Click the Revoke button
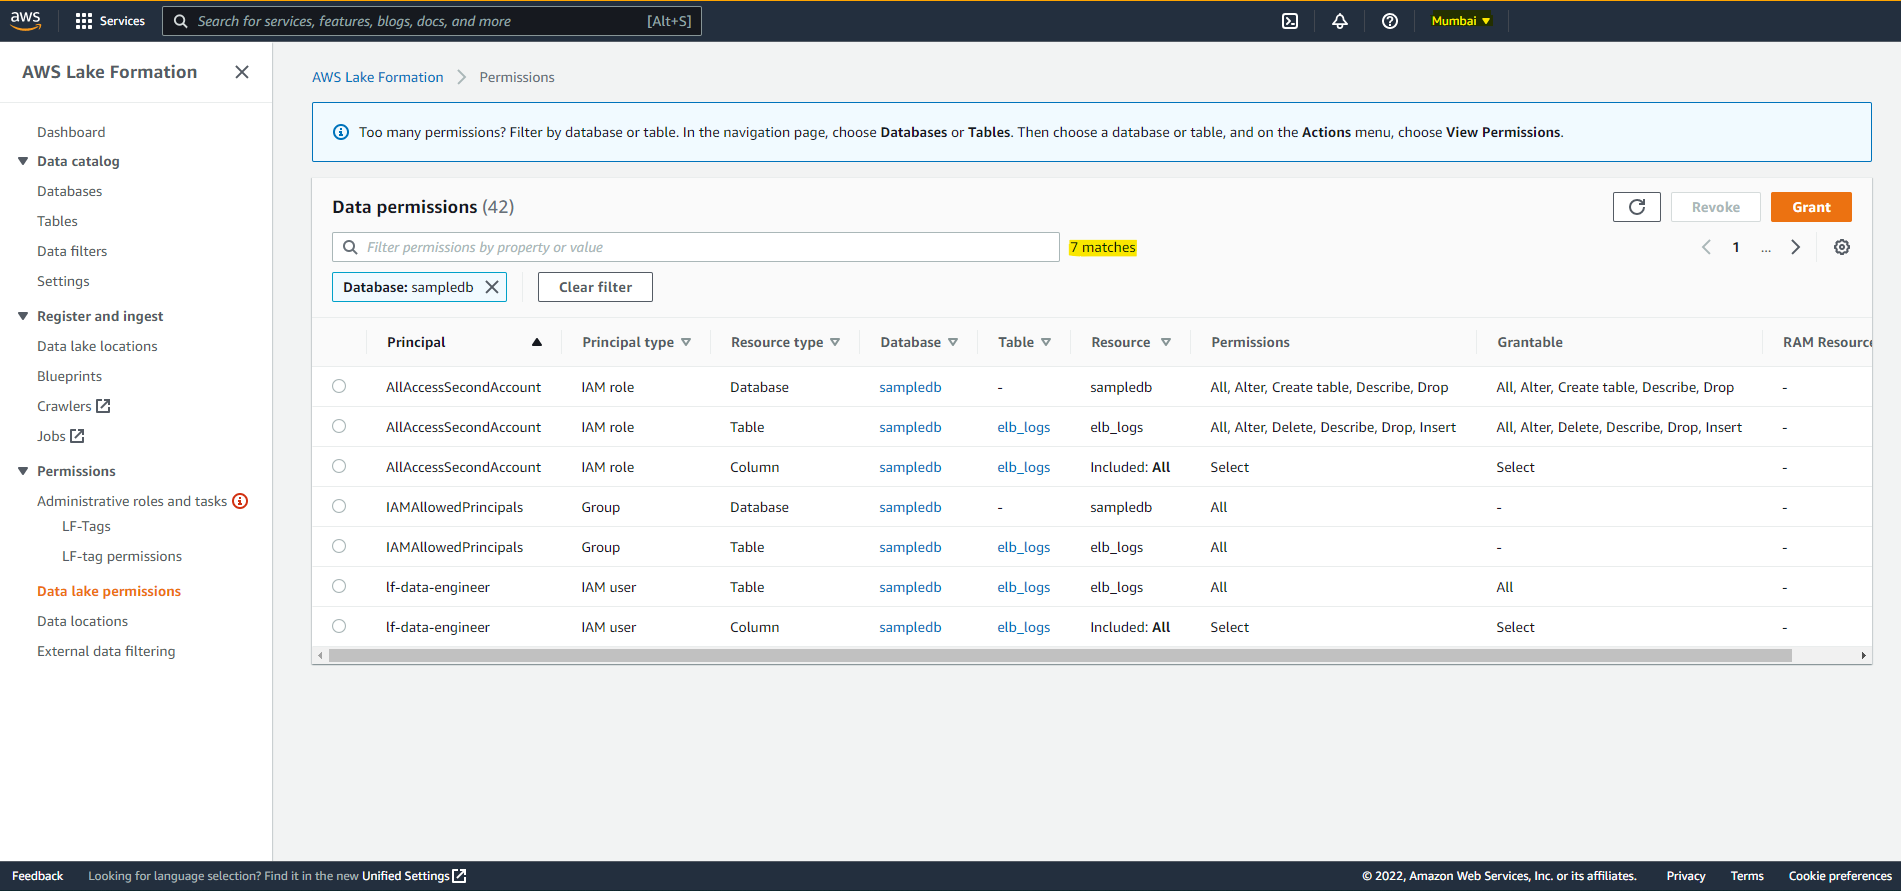 point(1716,207)
